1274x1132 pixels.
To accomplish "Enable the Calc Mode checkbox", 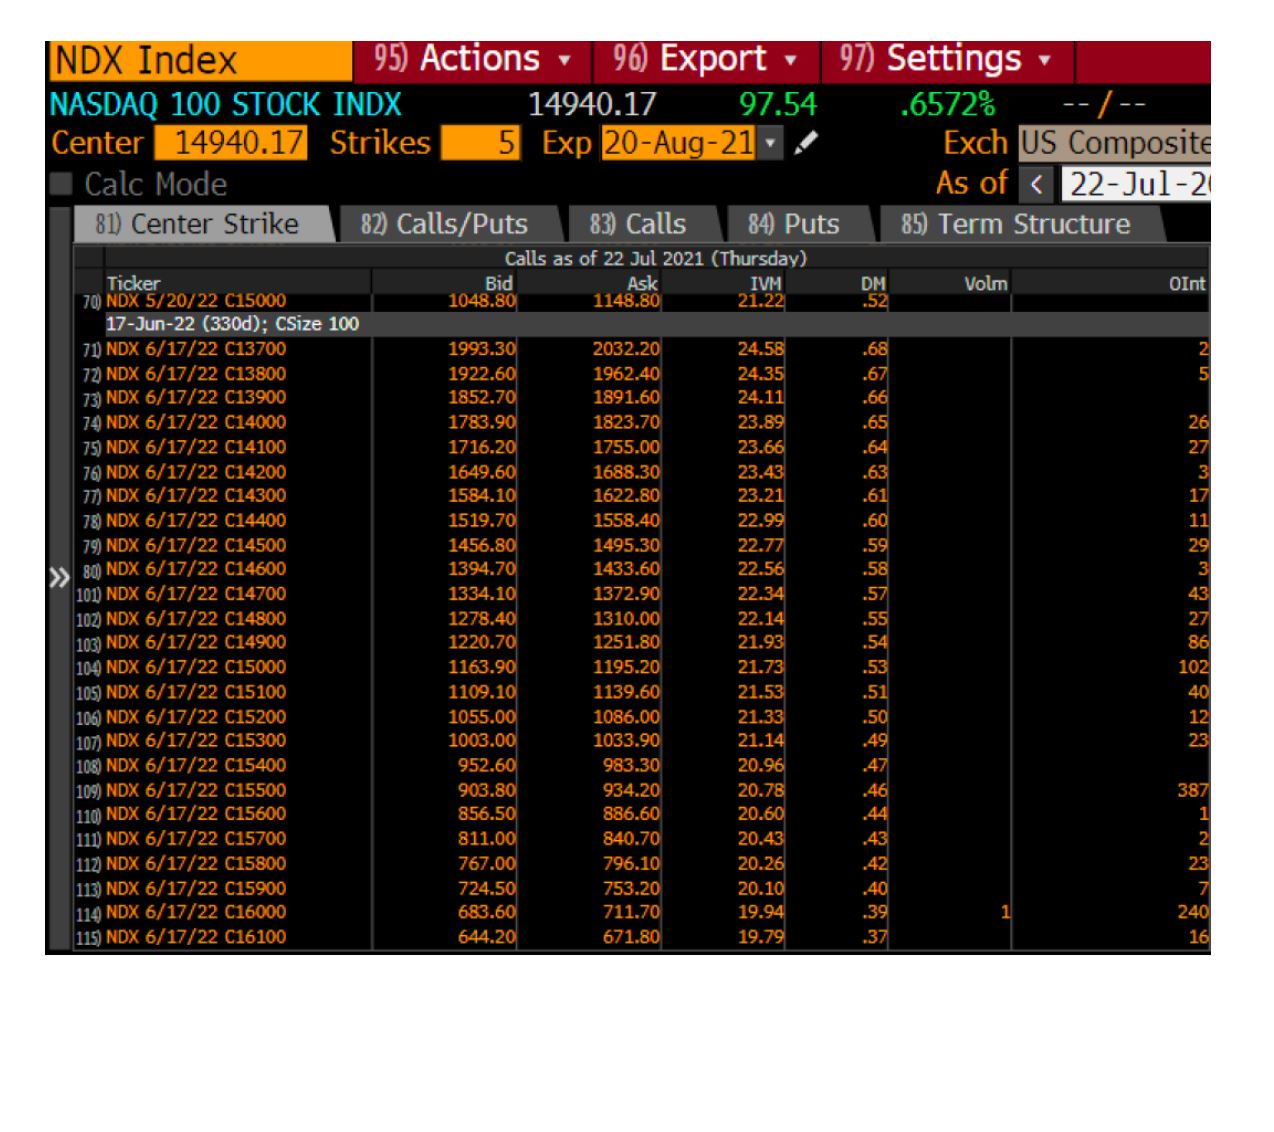I will coord(60,184).
